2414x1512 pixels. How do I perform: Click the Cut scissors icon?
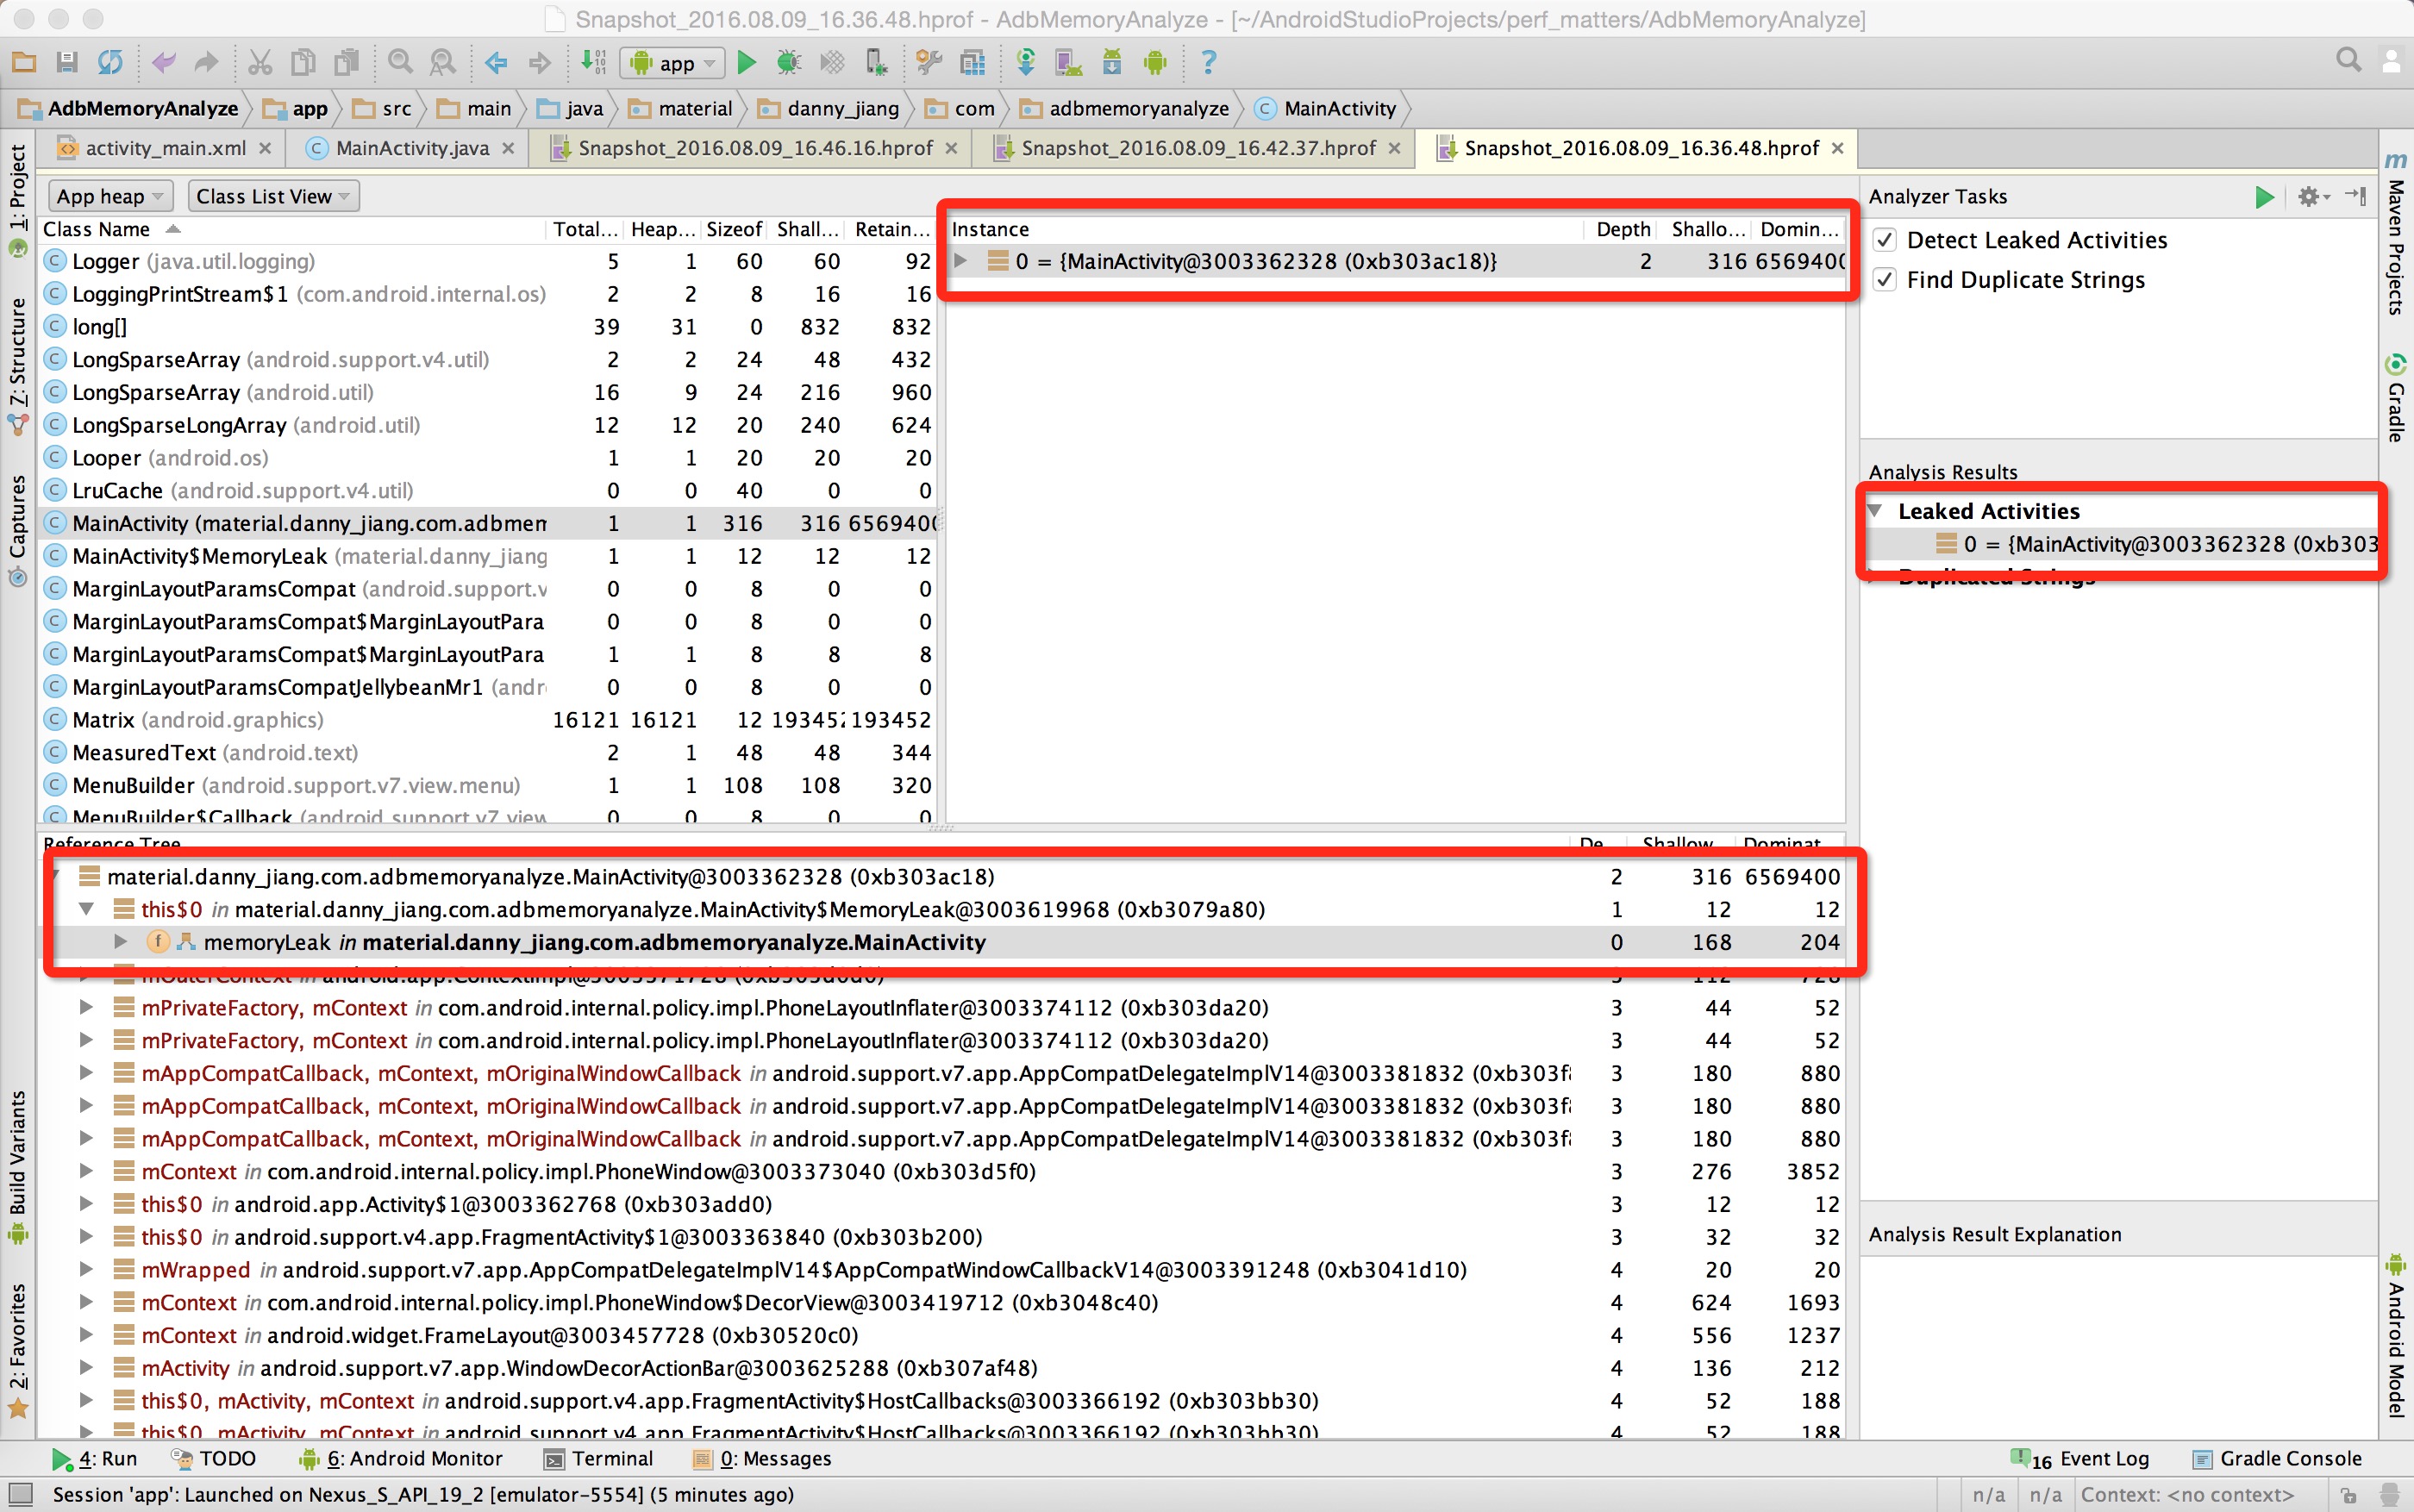pyautogui.click(x=260, y=63)
